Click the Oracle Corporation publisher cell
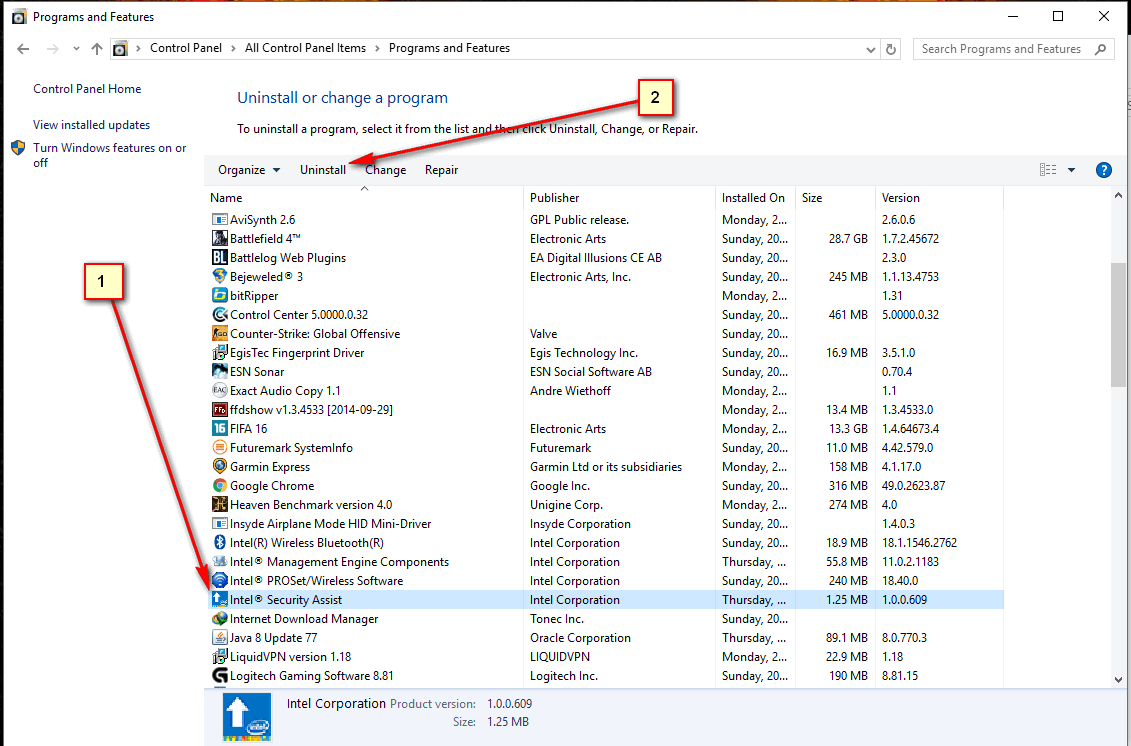Image resolution: width=1131 pixels, height=746 pixels. pyautogui.click(x=580, y=638)
